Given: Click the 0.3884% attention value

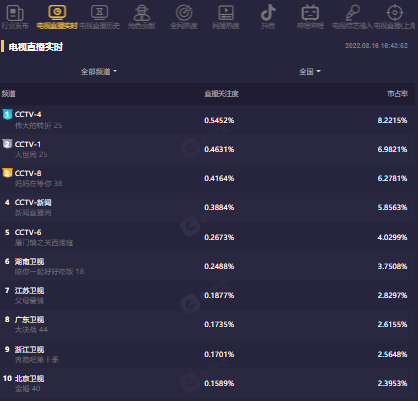Looking at the screenshot, I should [219, 207].
